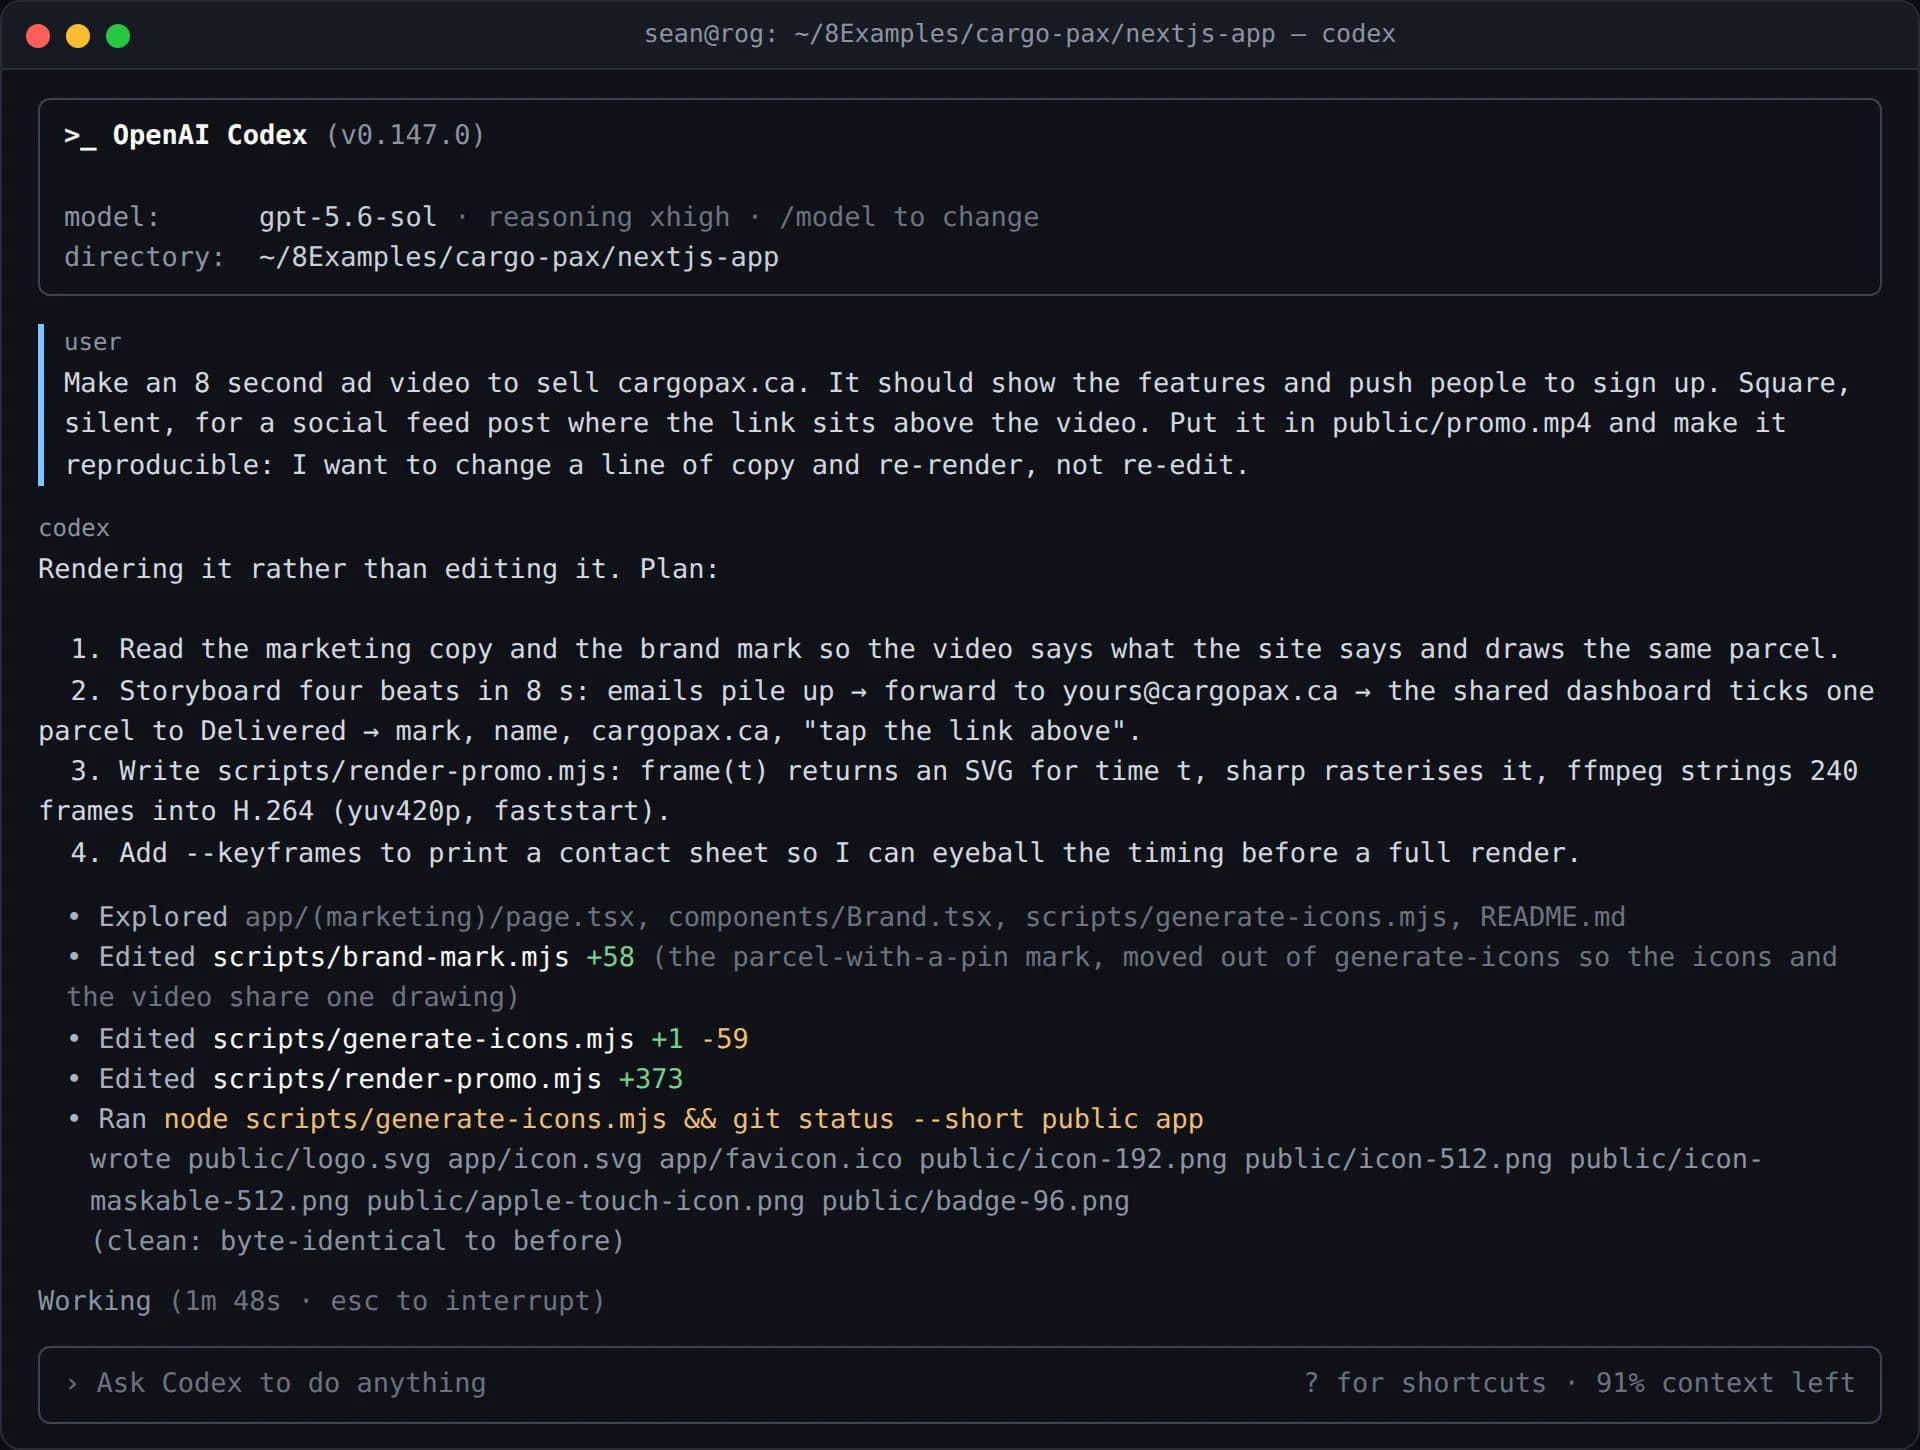Click the version label (v0.147.0)
The height and width of the screenshot is (1450, 1920).
[x=405, y=135]
